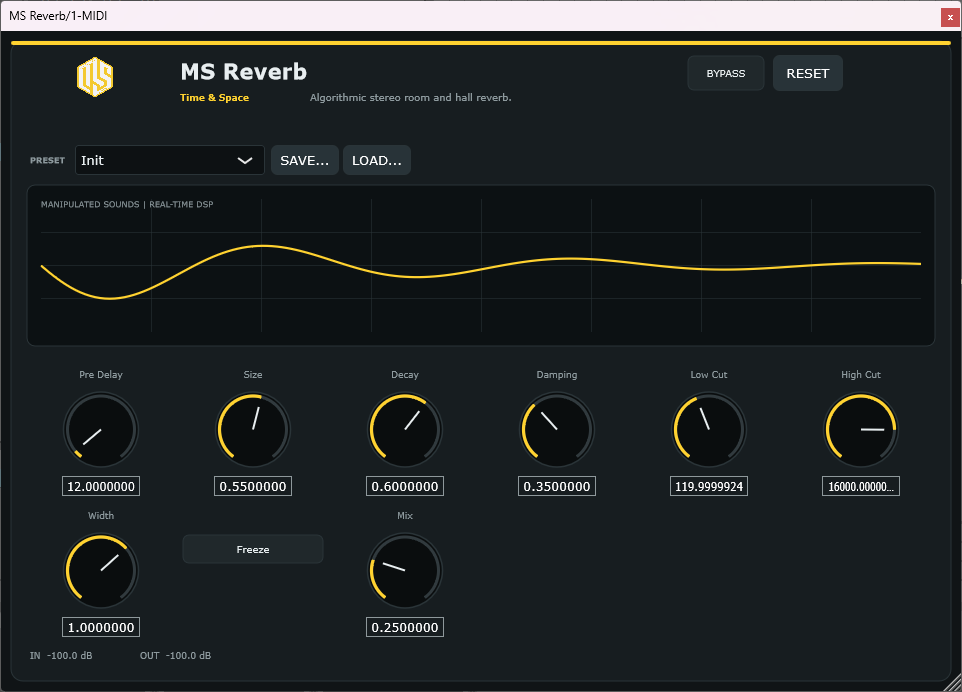Image resolution: width=962 pixels, height=692 pixels.
Task: Close the MS Reverb window
Action: coord(950,17)
